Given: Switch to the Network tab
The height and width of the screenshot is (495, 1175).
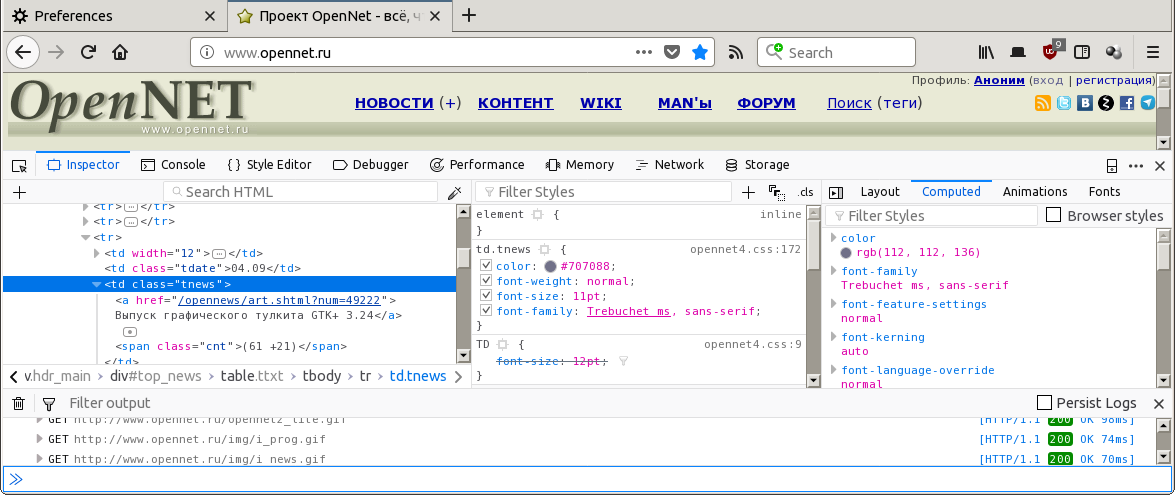Looking at the screenshot, I should pyautogui.click(x=668, y=165).
